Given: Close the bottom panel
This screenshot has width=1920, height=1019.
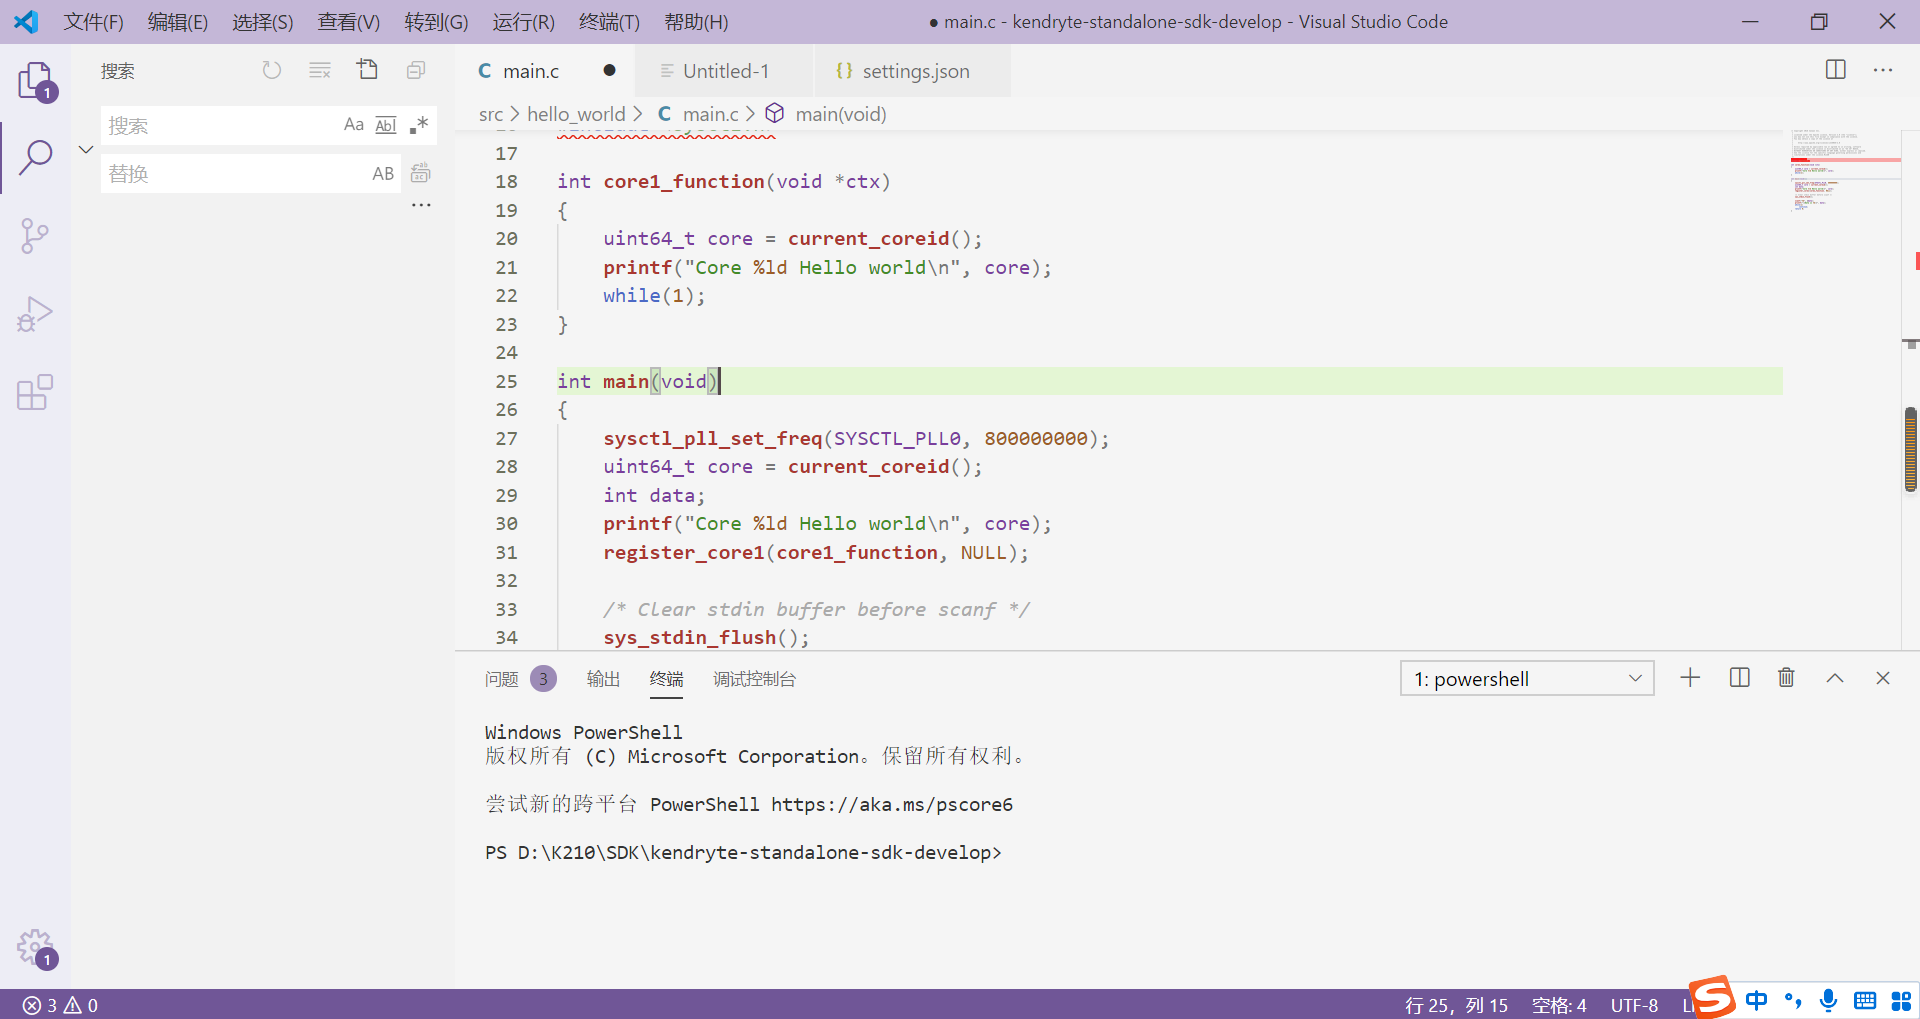Looking at the screenshot, I should click(x=1883, y=678).
